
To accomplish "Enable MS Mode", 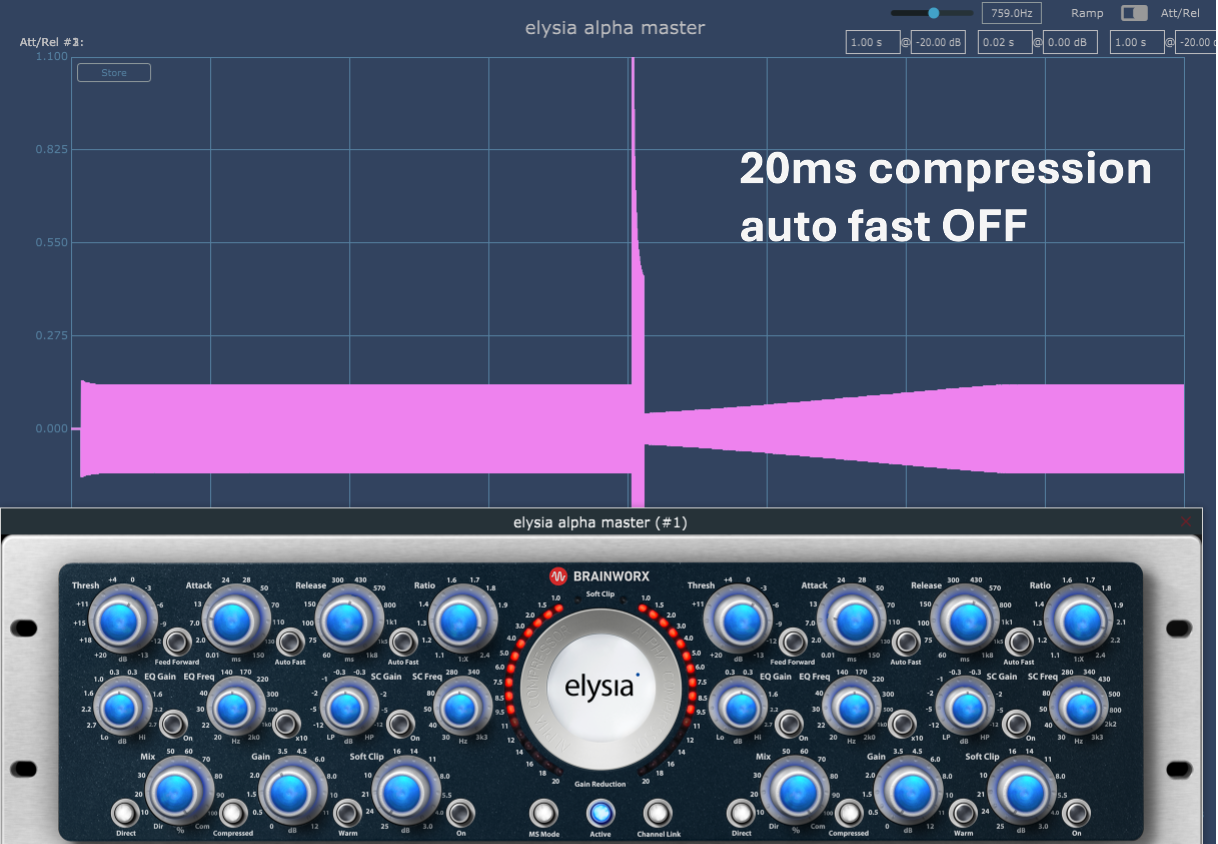I will [x=544, y=812].
